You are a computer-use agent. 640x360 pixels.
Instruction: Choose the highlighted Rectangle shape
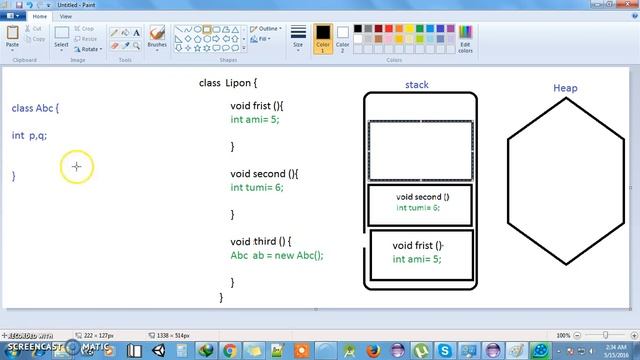pos(207,29)
